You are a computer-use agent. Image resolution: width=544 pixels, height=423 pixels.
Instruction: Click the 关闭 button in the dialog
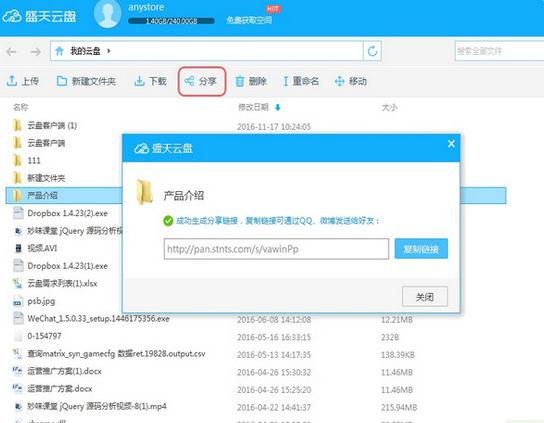point(425,296)
